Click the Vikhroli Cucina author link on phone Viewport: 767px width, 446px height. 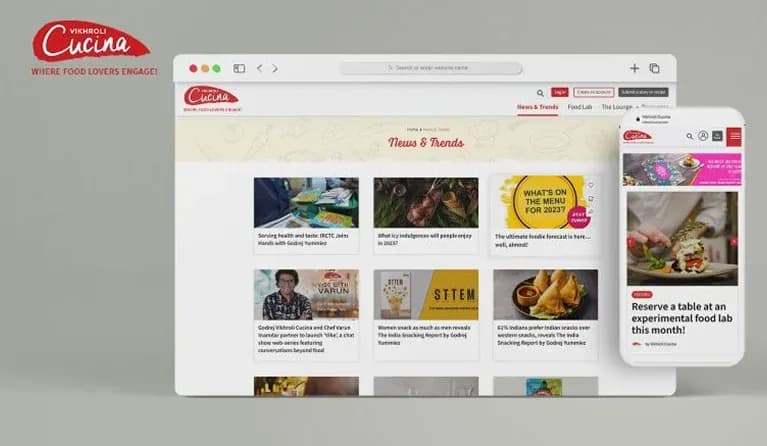point(660,344)
